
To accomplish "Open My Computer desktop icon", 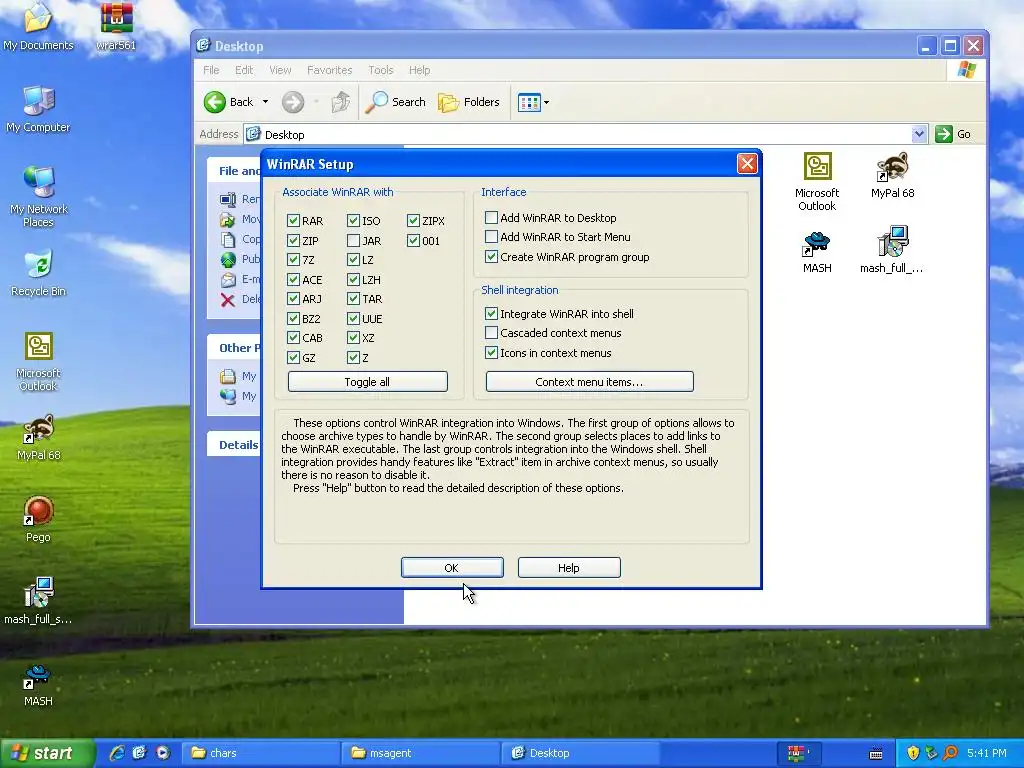I will [x=38, y=108].
